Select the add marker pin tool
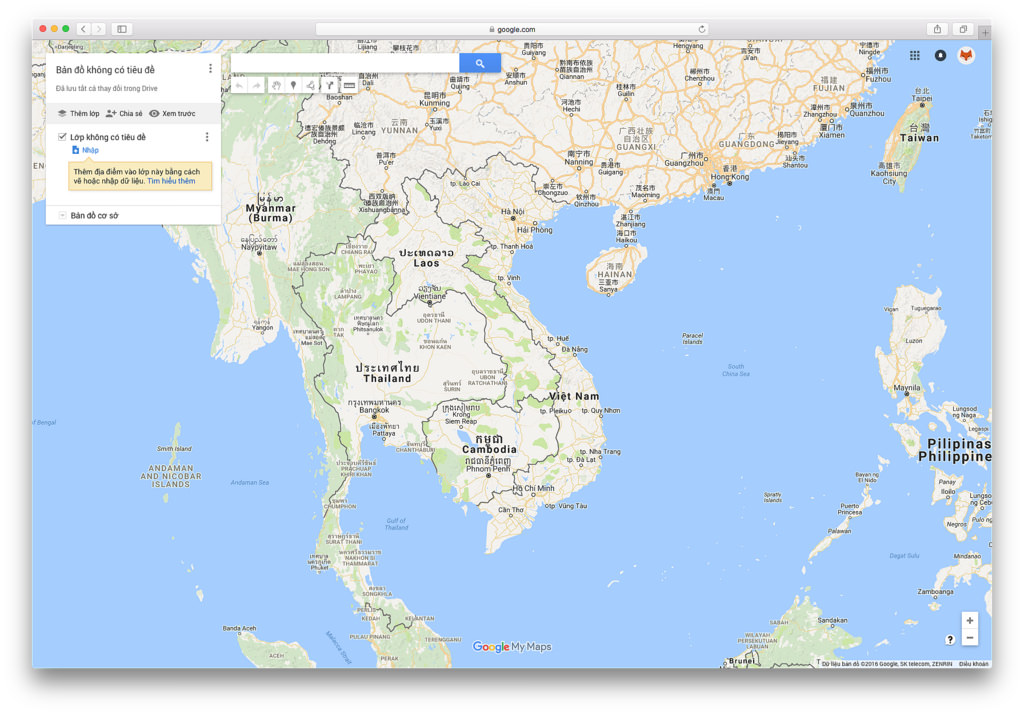 click(x=293, y=85)
